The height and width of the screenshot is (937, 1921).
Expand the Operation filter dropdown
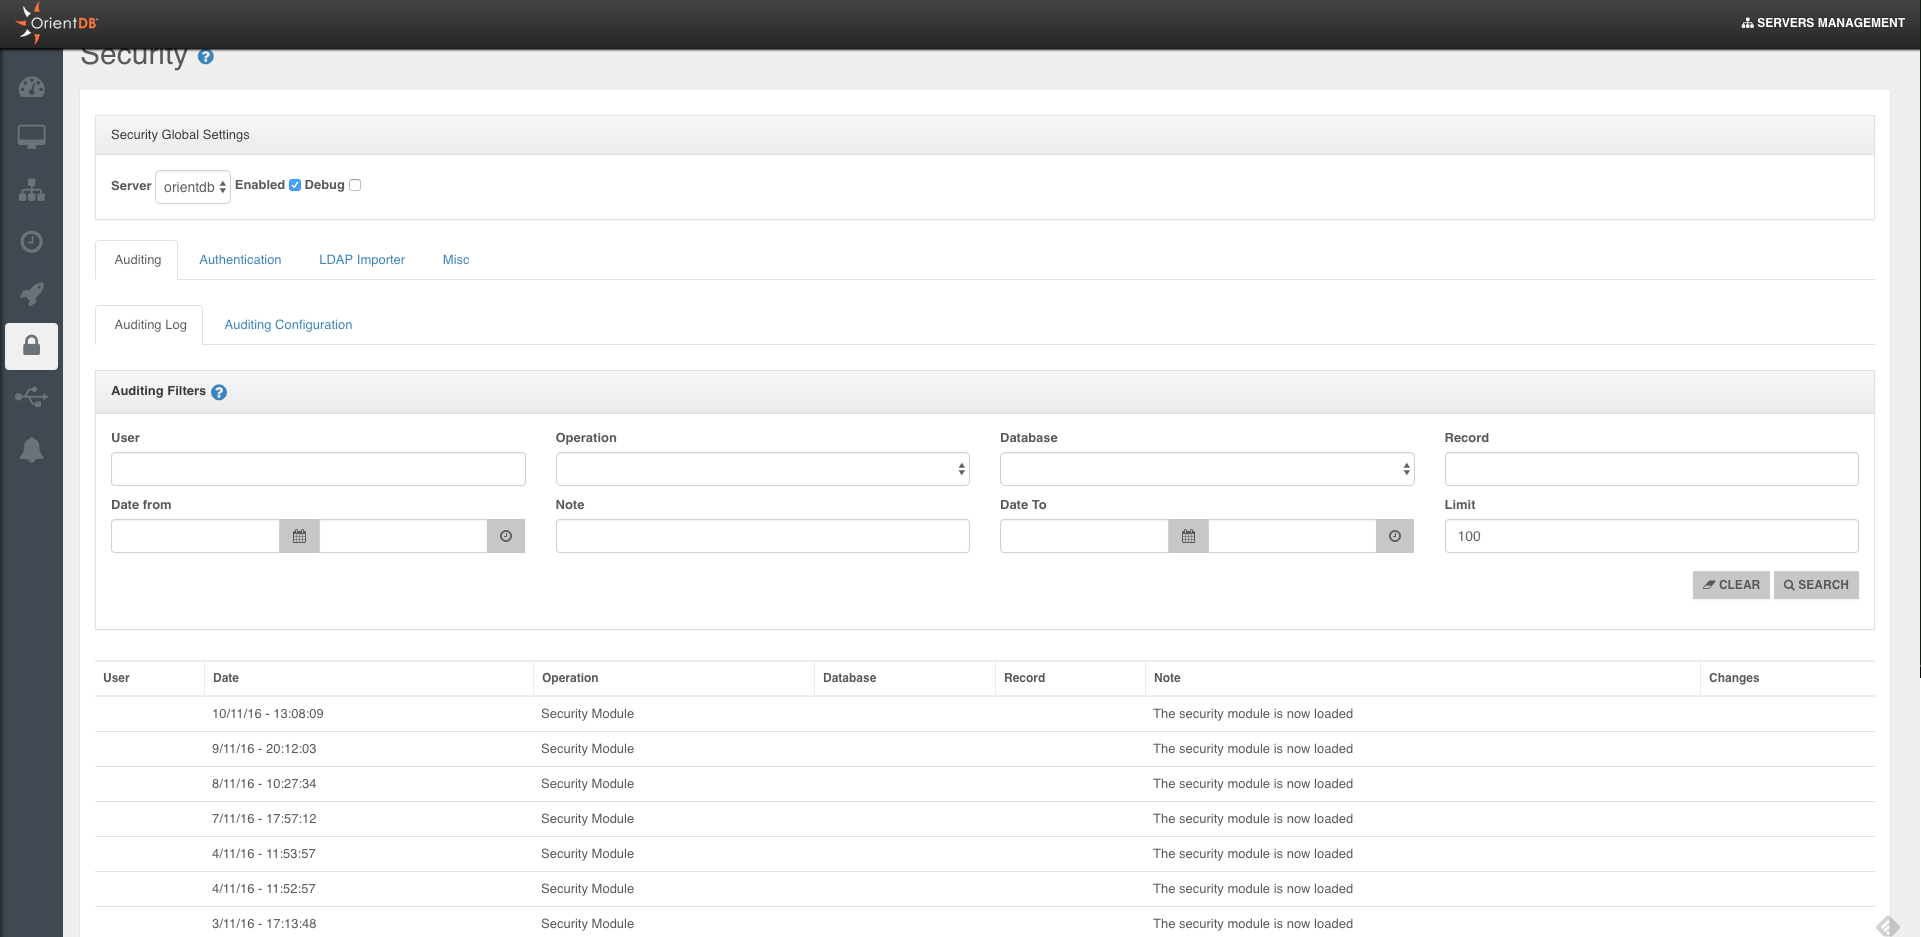762,469
